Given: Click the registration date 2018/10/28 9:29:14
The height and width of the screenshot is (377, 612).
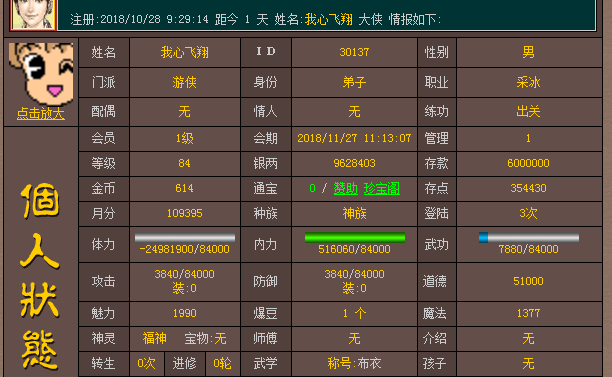Looking at the screenshot, I should coord(155,19).
